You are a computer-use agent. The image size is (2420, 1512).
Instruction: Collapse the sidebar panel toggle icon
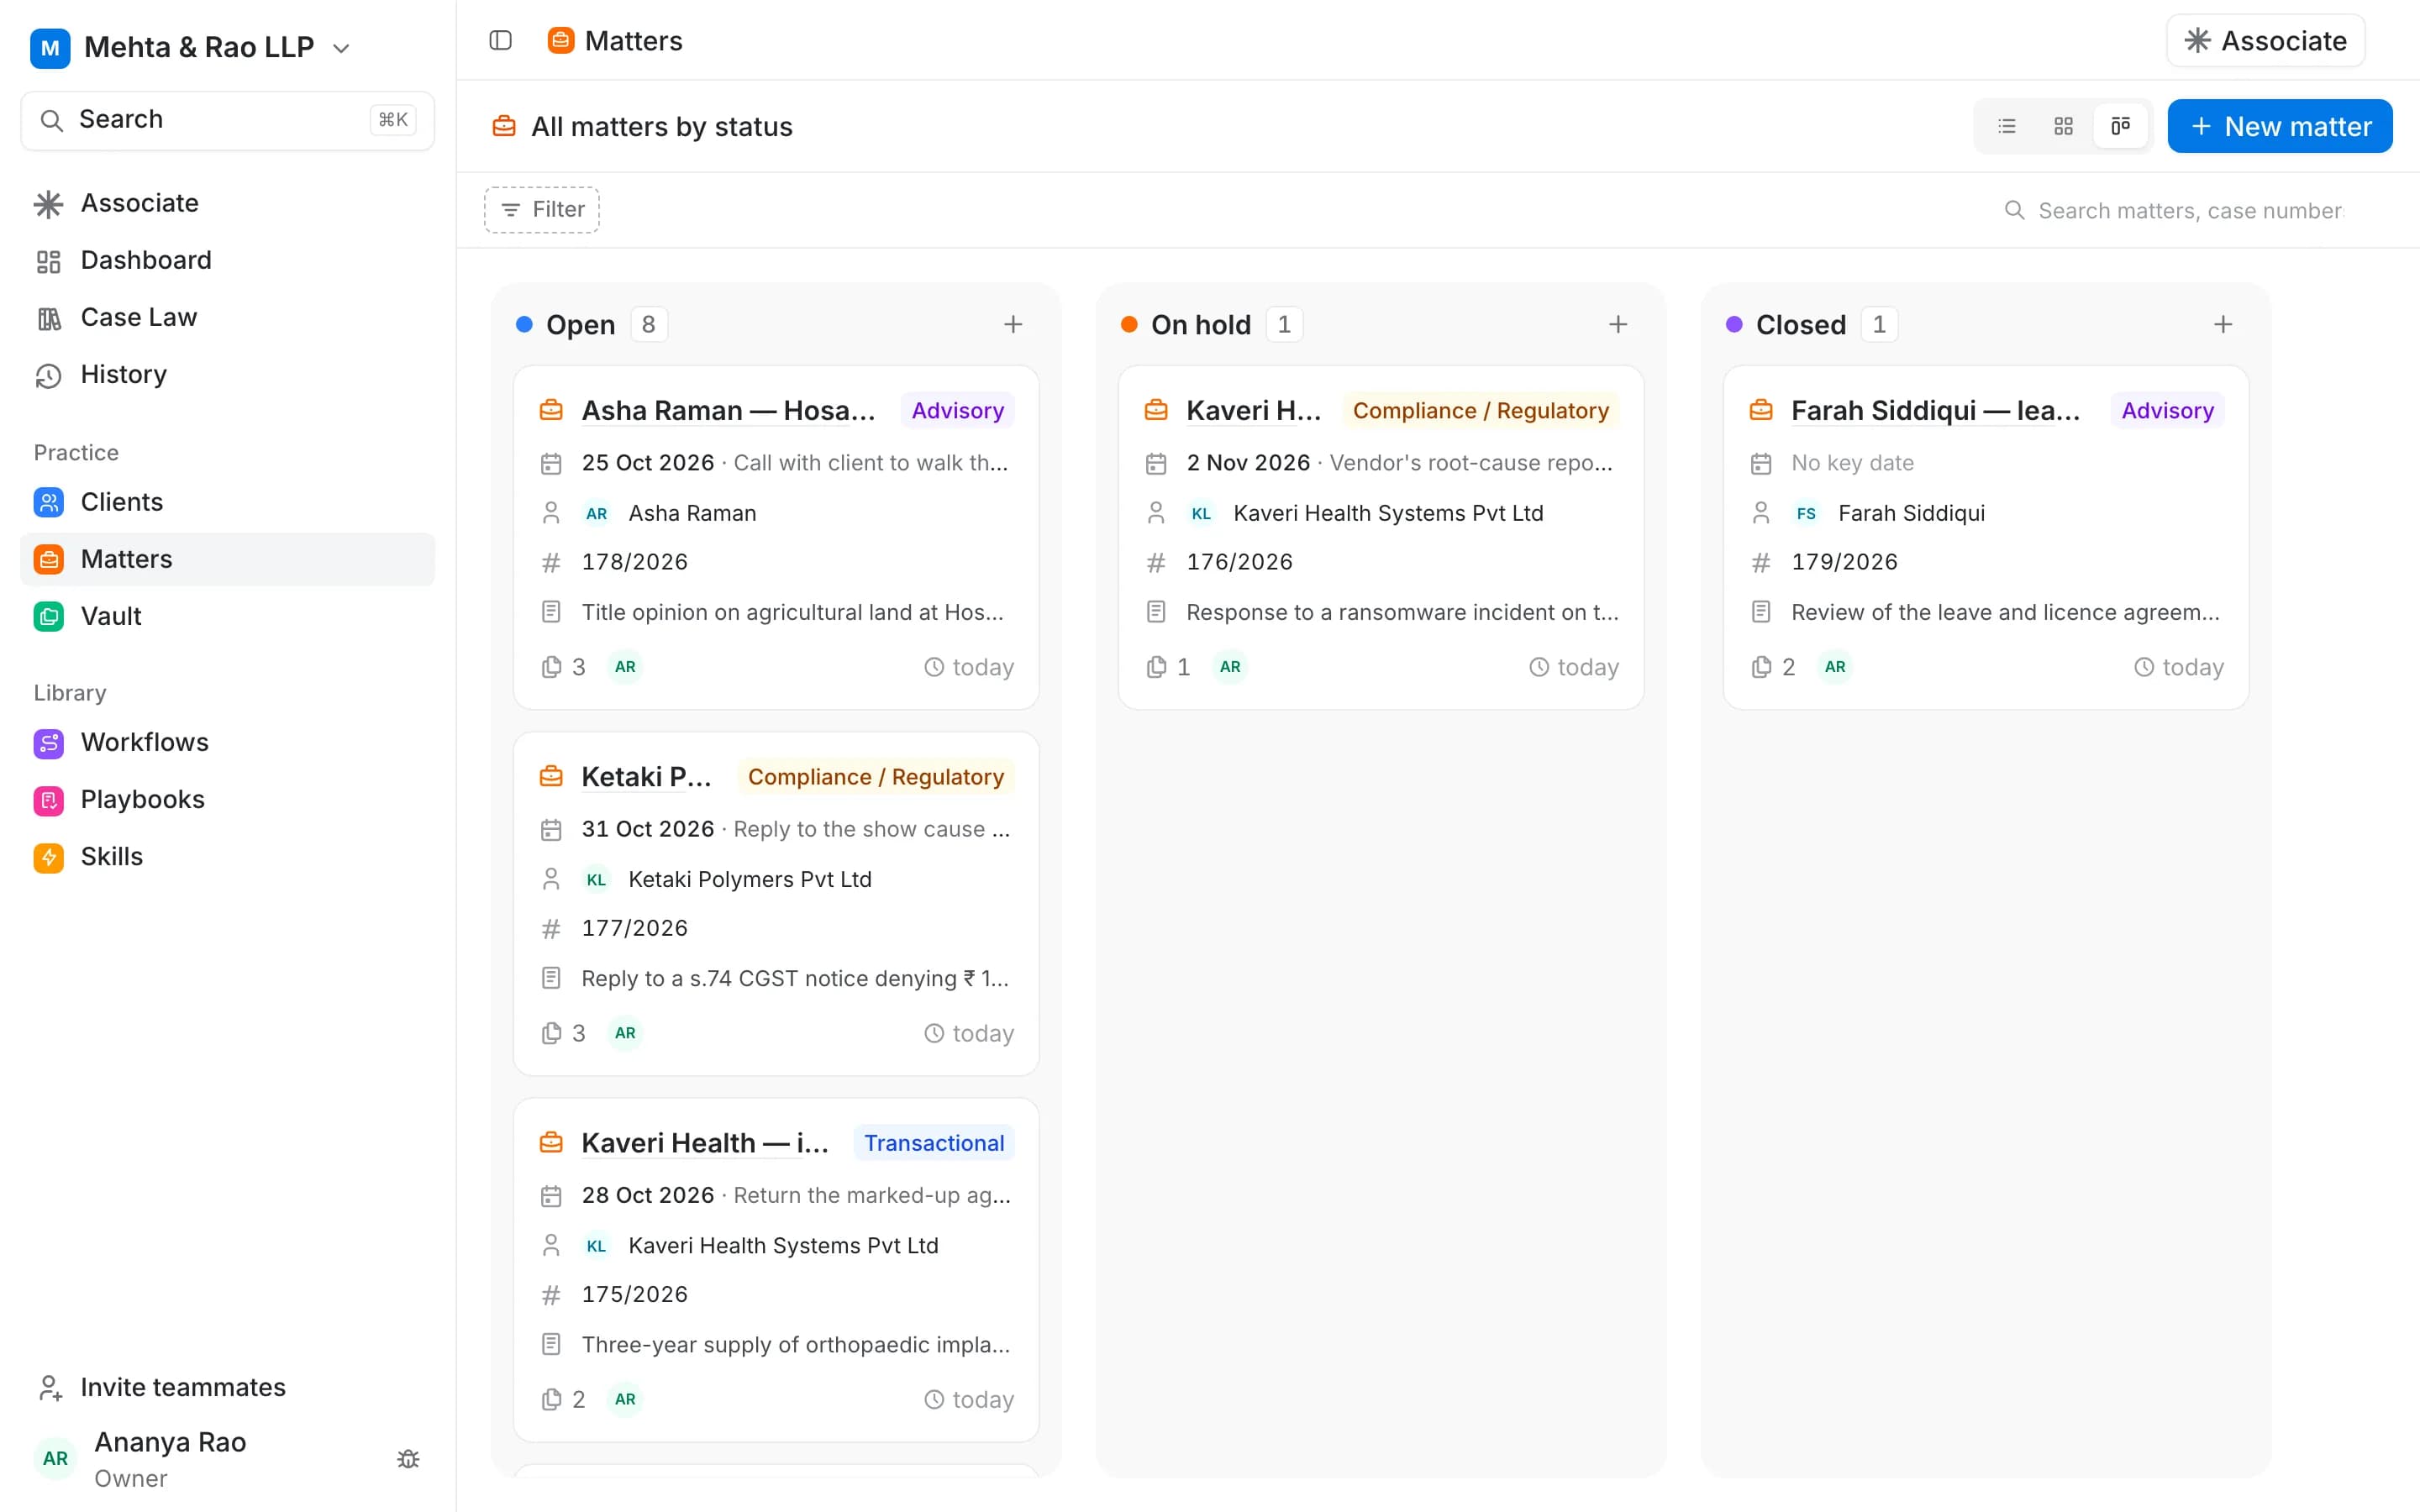coord(500,40)
